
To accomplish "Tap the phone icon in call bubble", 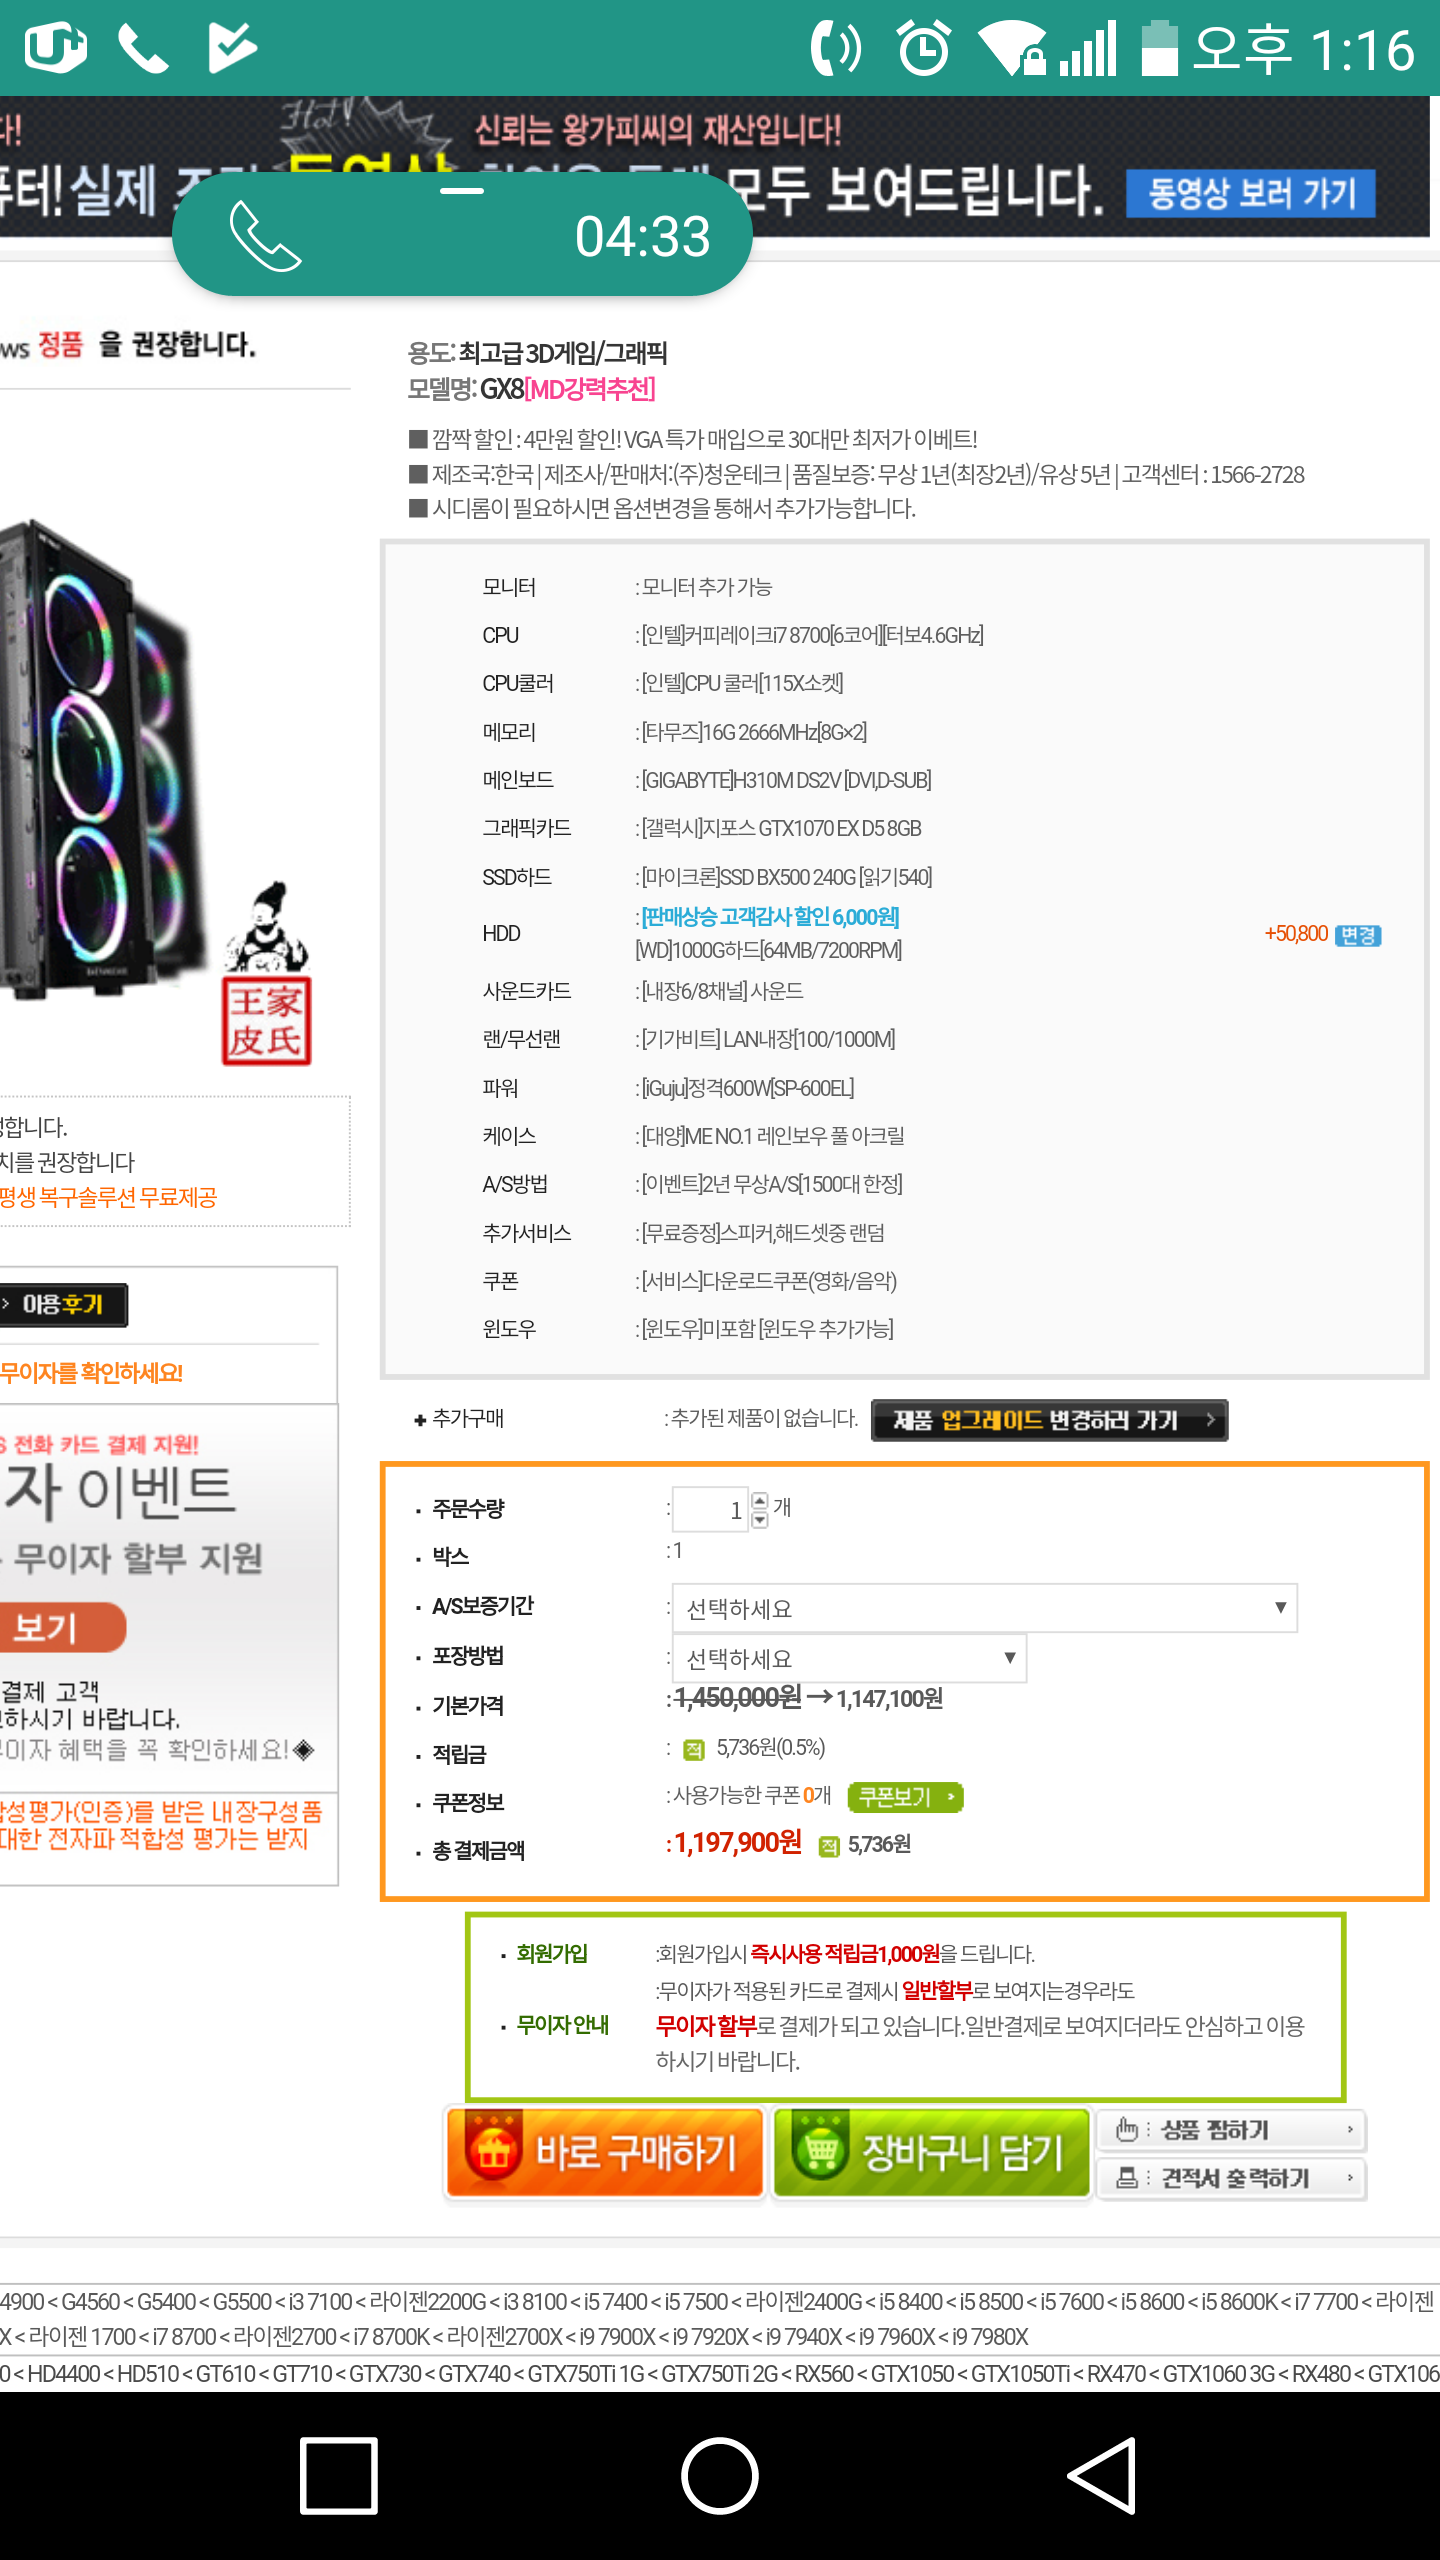I will click(x=265, y=237).
